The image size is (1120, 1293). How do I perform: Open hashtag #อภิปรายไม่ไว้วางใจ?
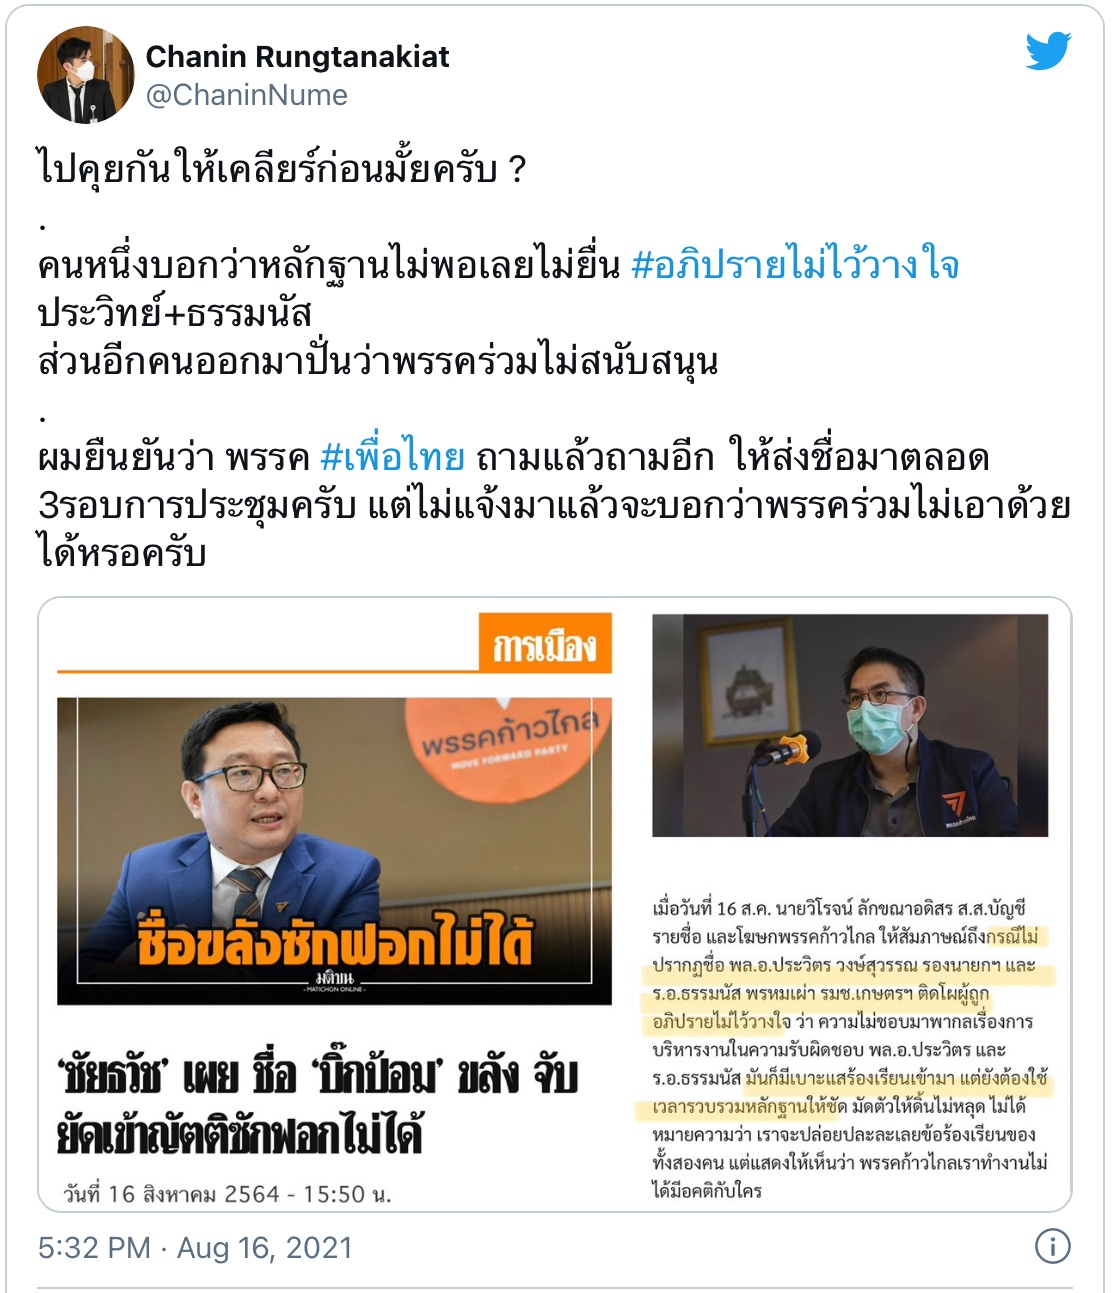[x=796, y=265]
